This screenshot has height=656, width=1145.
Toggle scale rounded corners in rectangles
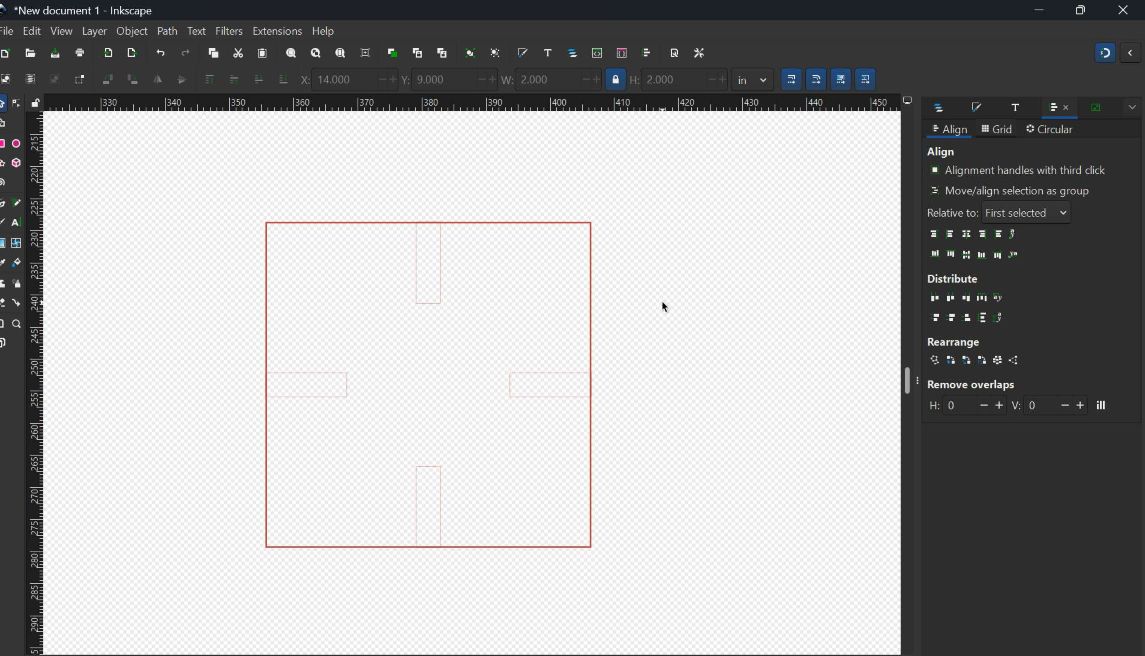816,80
